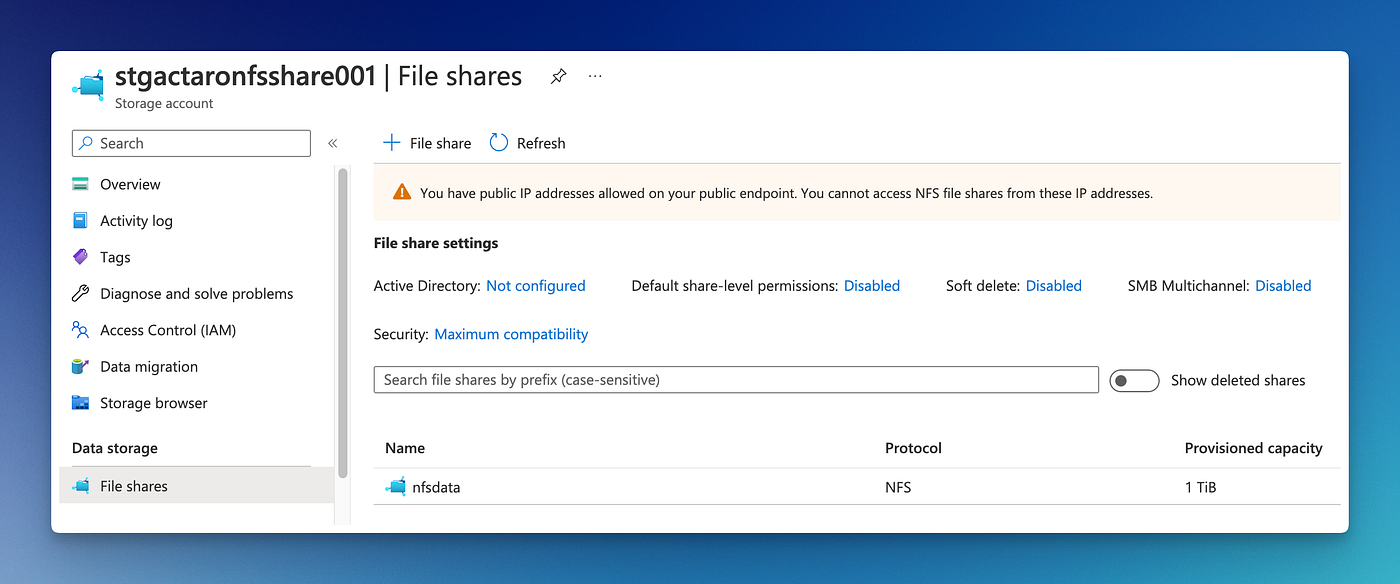
Task: Open SMB Multichannel Disabled link
Action: click(1283, 286)
